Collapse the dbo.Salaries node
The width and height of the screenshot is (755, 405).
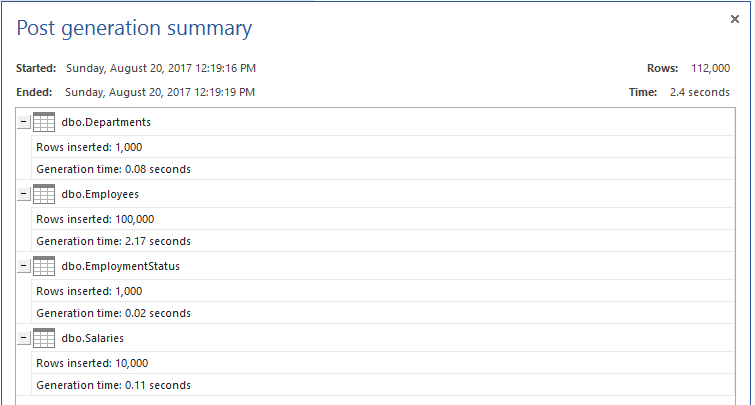coord(24,339)
